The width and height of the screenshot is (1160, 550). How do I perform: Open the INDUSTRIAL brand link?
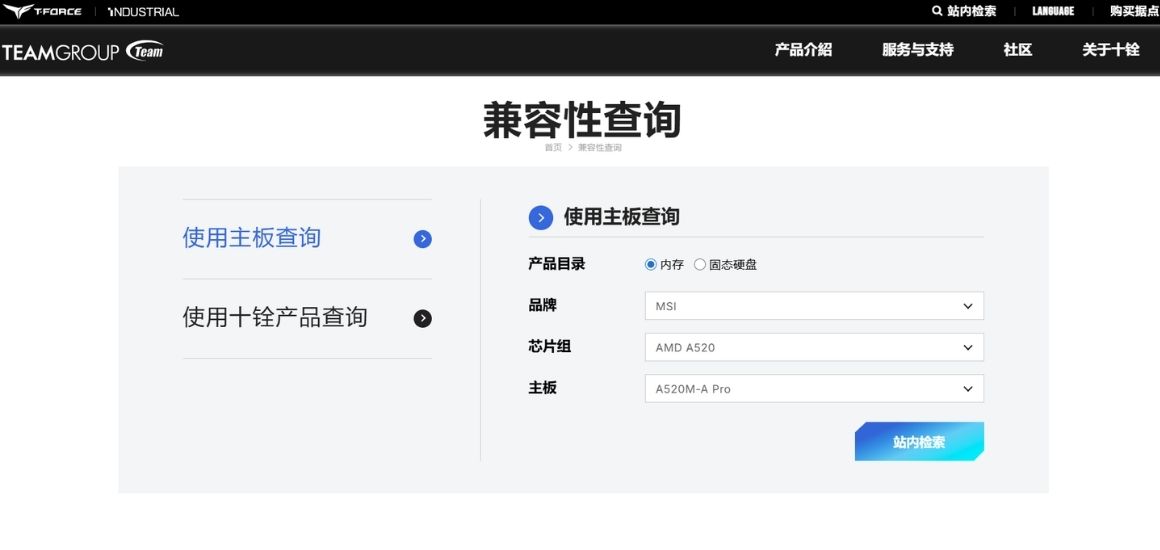tap(144, 12)
